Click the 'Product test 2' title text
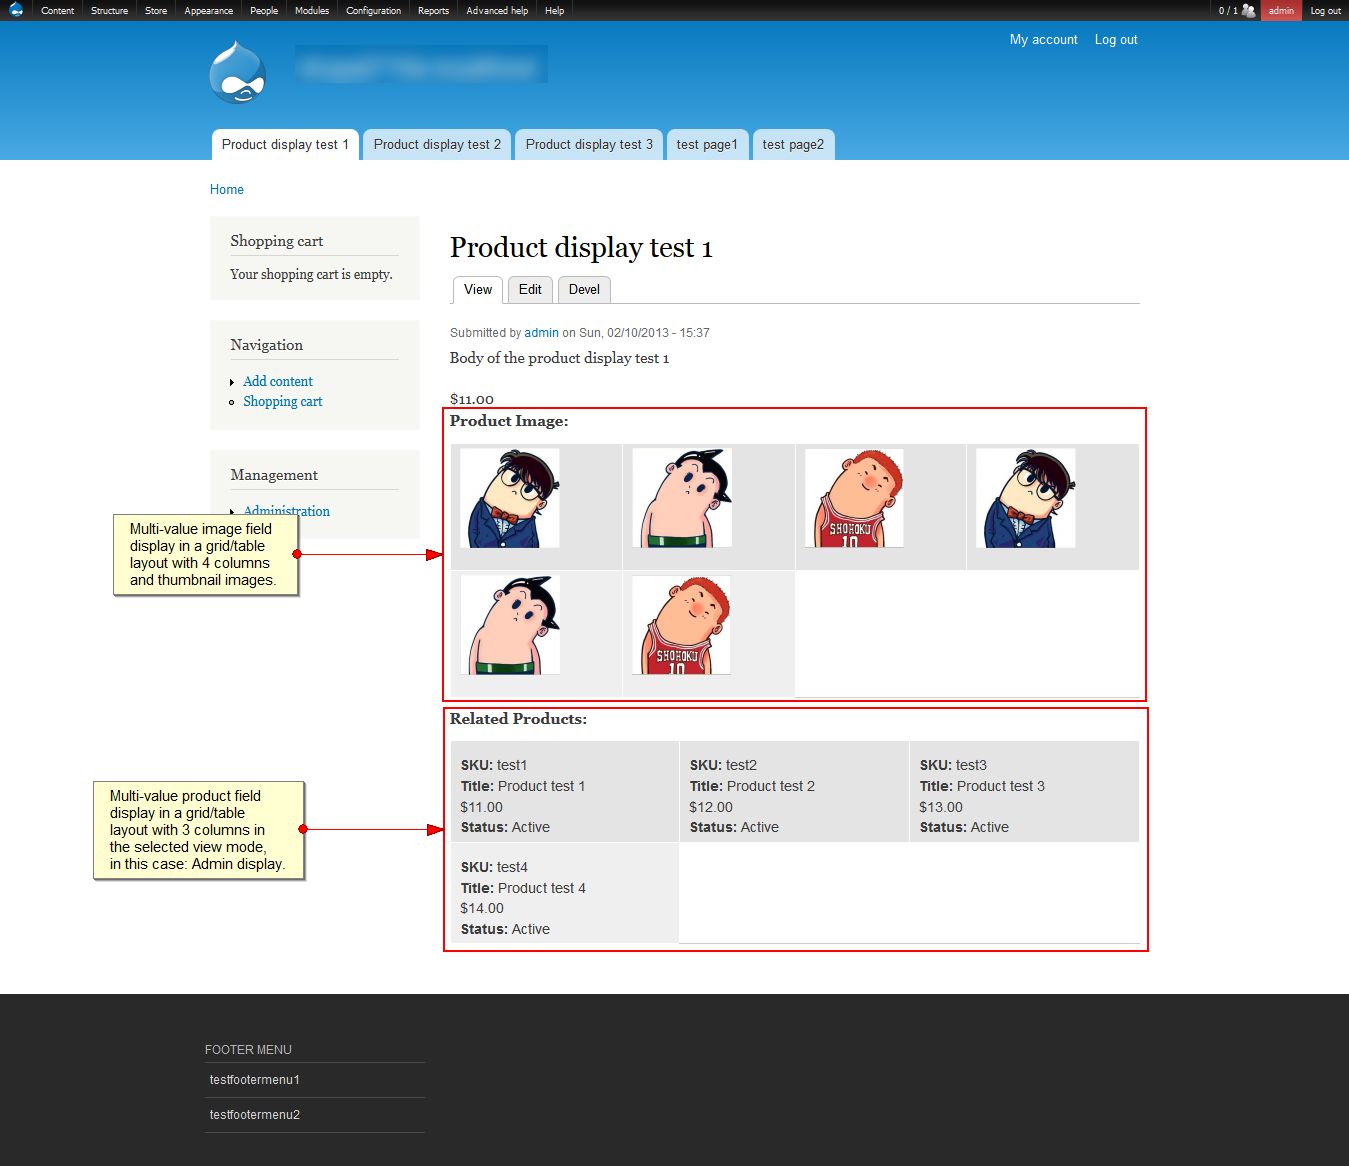Screen dimensions: 1349x1166 point(771,787)
